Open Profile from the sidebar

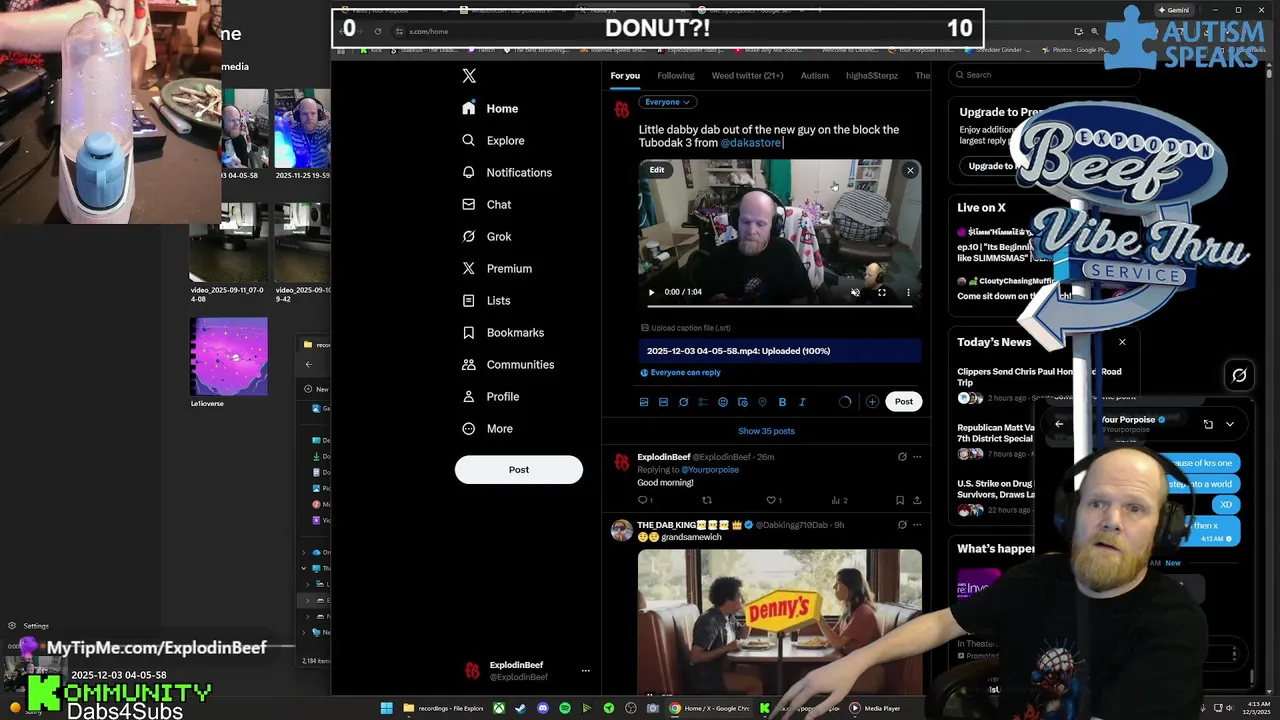tap(491, 396)
